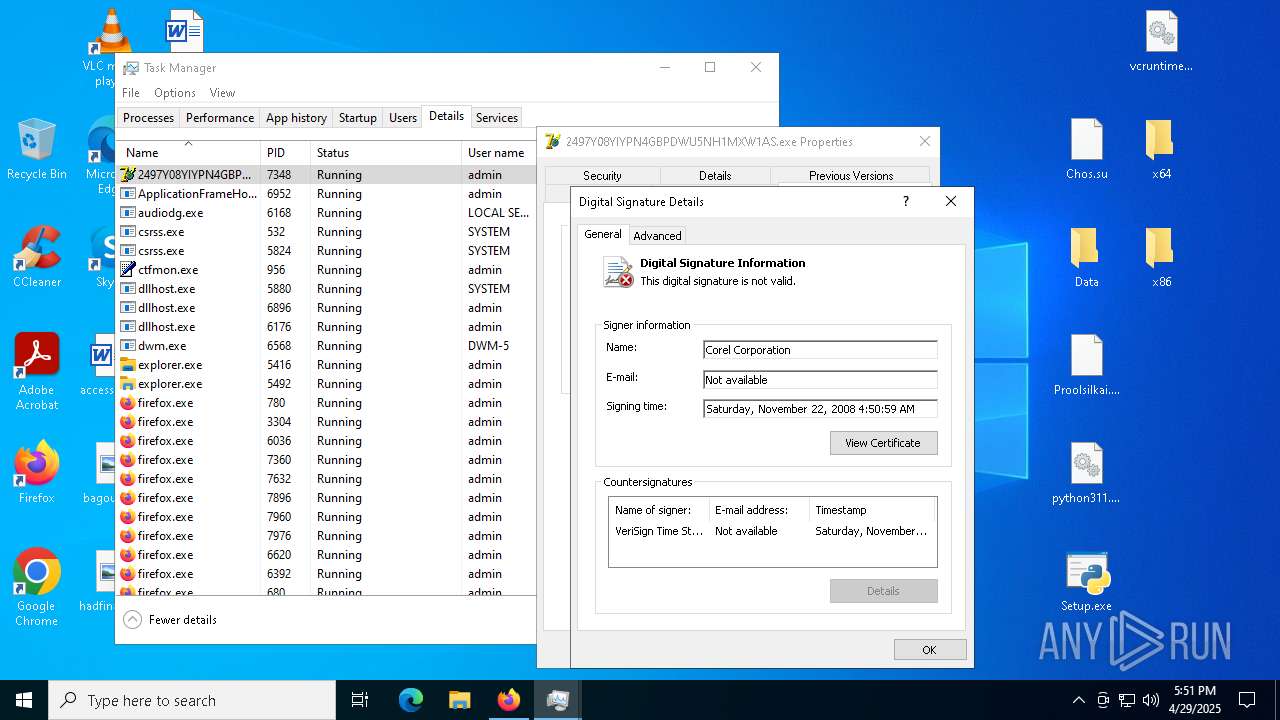Open Advanced tab in Digital Signature Details
The image size is (1280, 720).
click(x=657, y=236)
